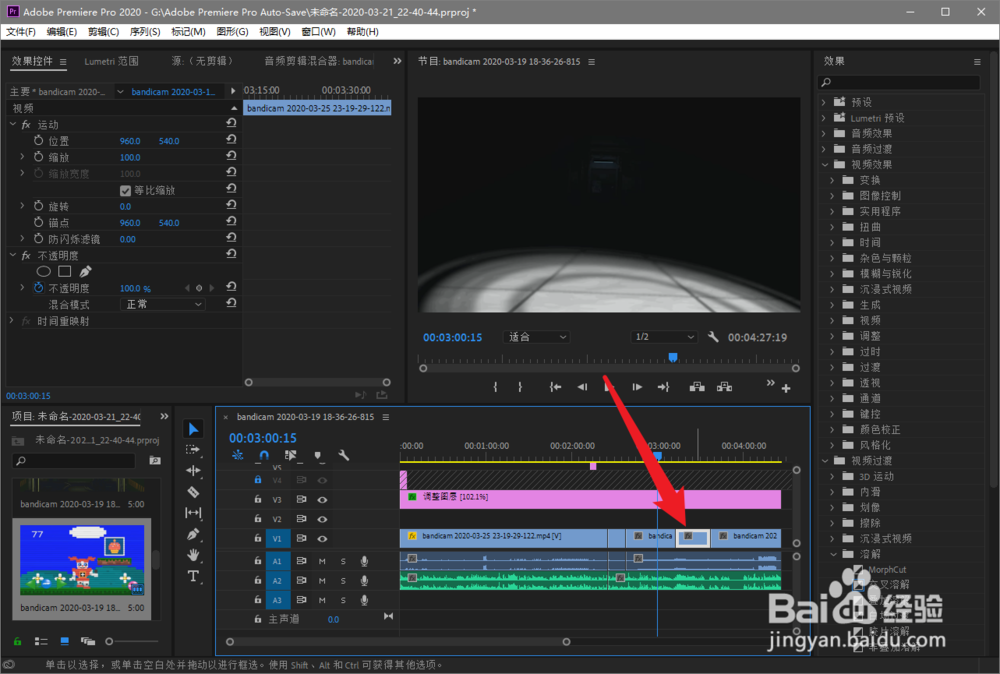
Task: Switch project panel to list view
Action: coord(41,641)
